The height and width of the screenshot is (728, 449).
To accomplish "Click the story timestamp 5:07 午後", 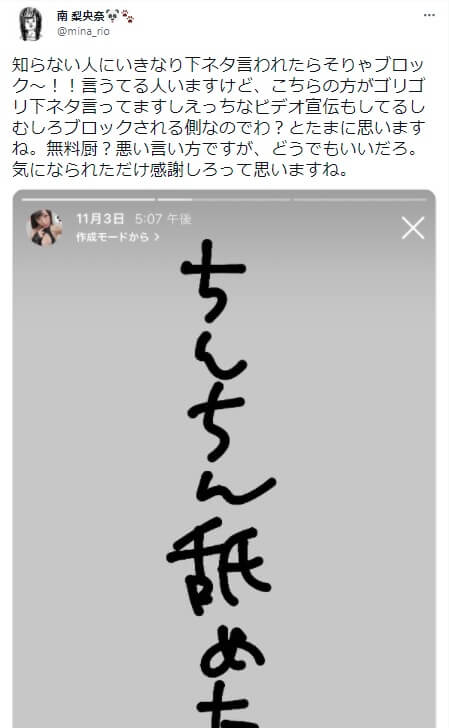I will tap(163, 219).
